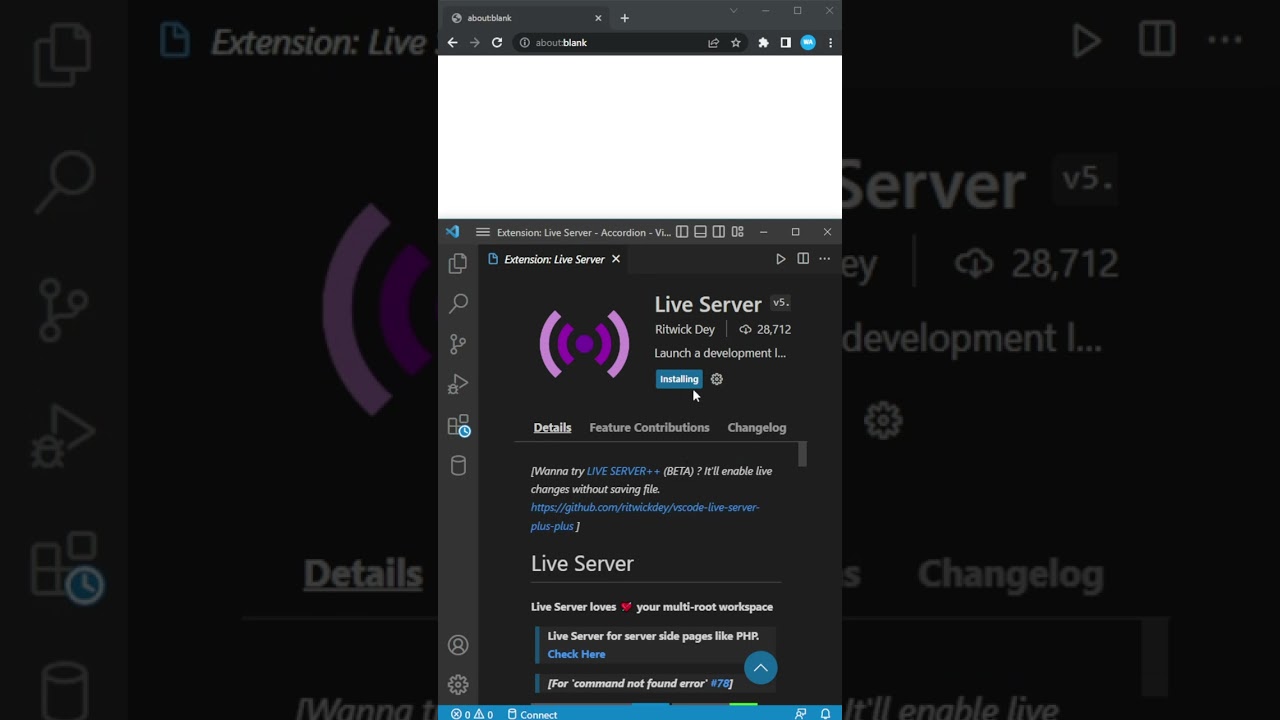
Task: Select the about:blank Chrome tab
Action: 526,18
